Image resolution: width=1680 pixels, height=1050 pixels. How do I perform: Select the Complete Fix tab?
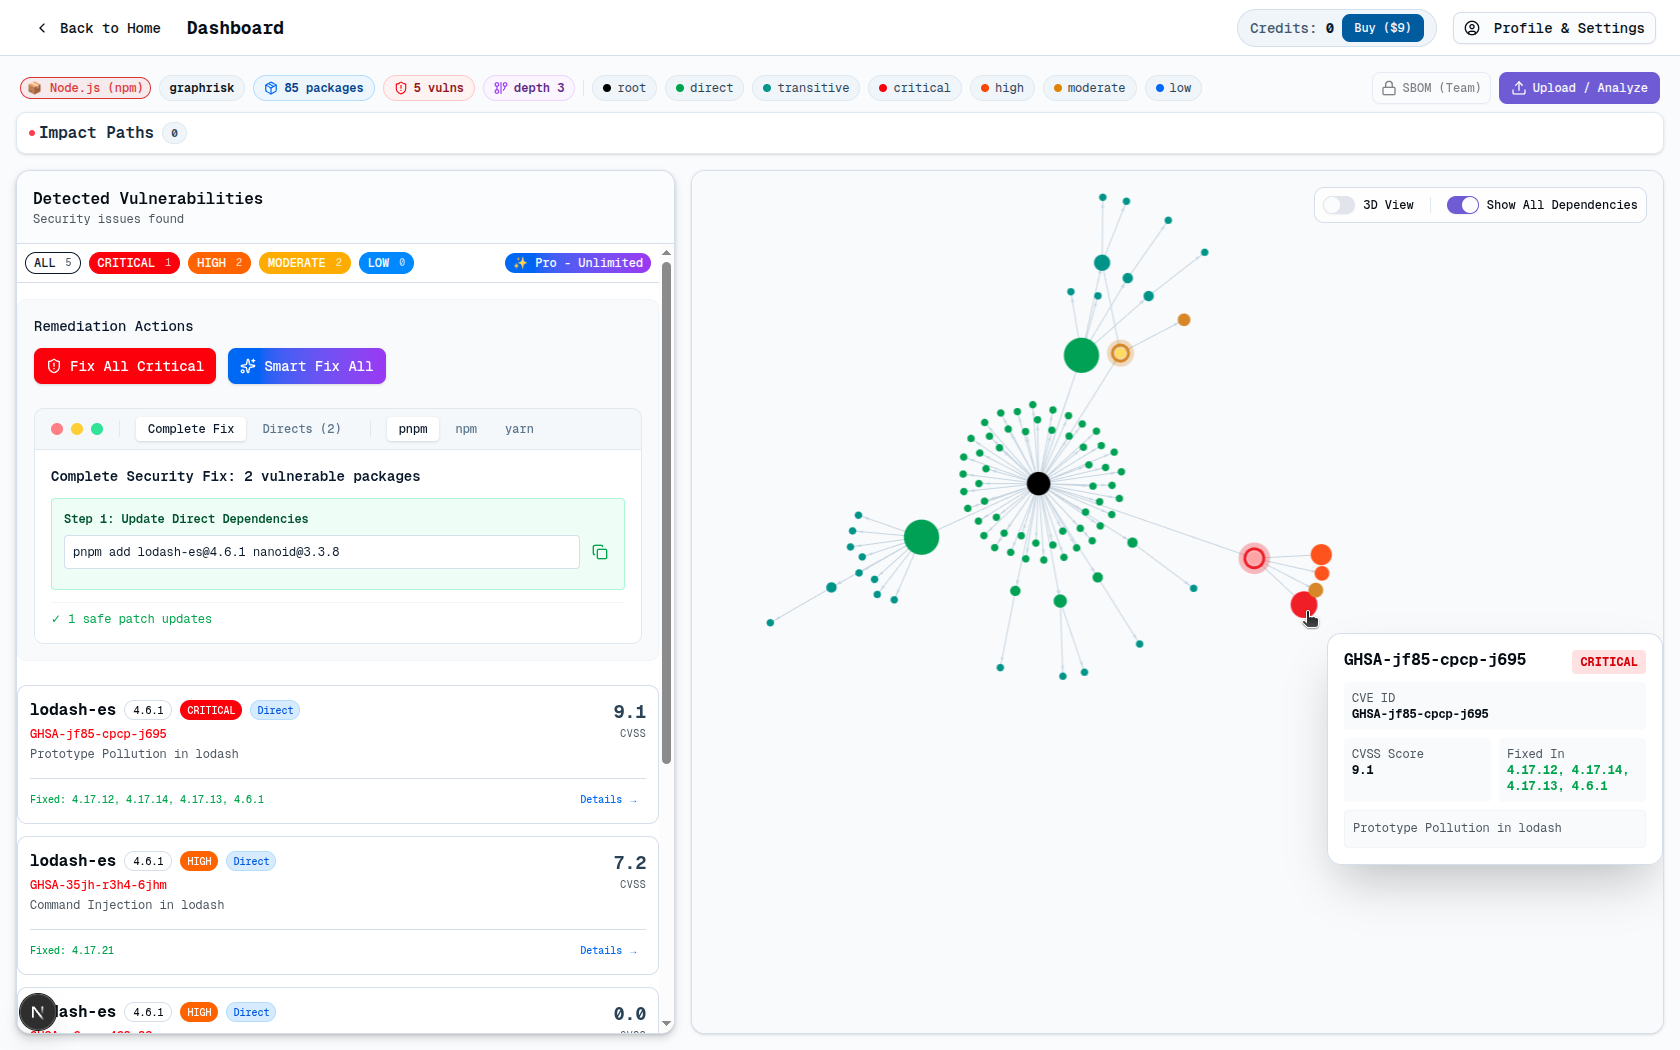pos(191,429)
